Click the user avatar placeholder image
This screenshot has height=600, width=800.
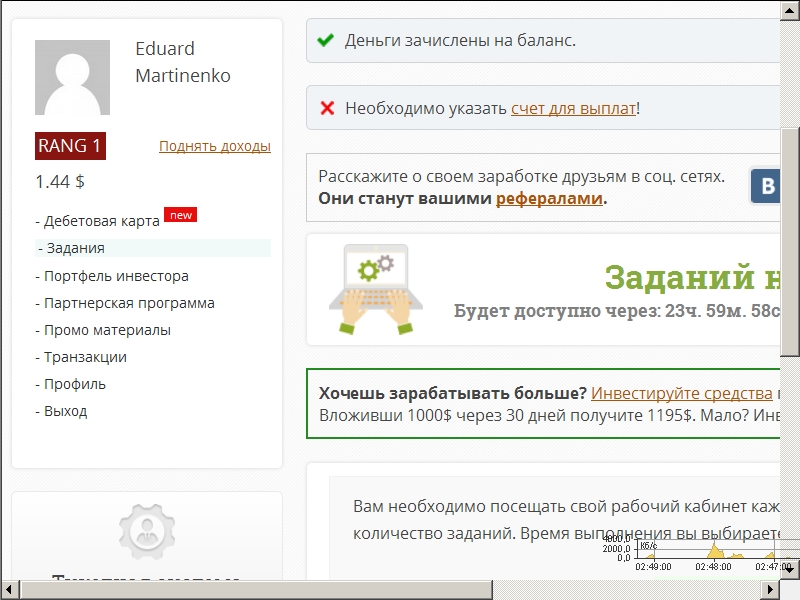point(72,78)
